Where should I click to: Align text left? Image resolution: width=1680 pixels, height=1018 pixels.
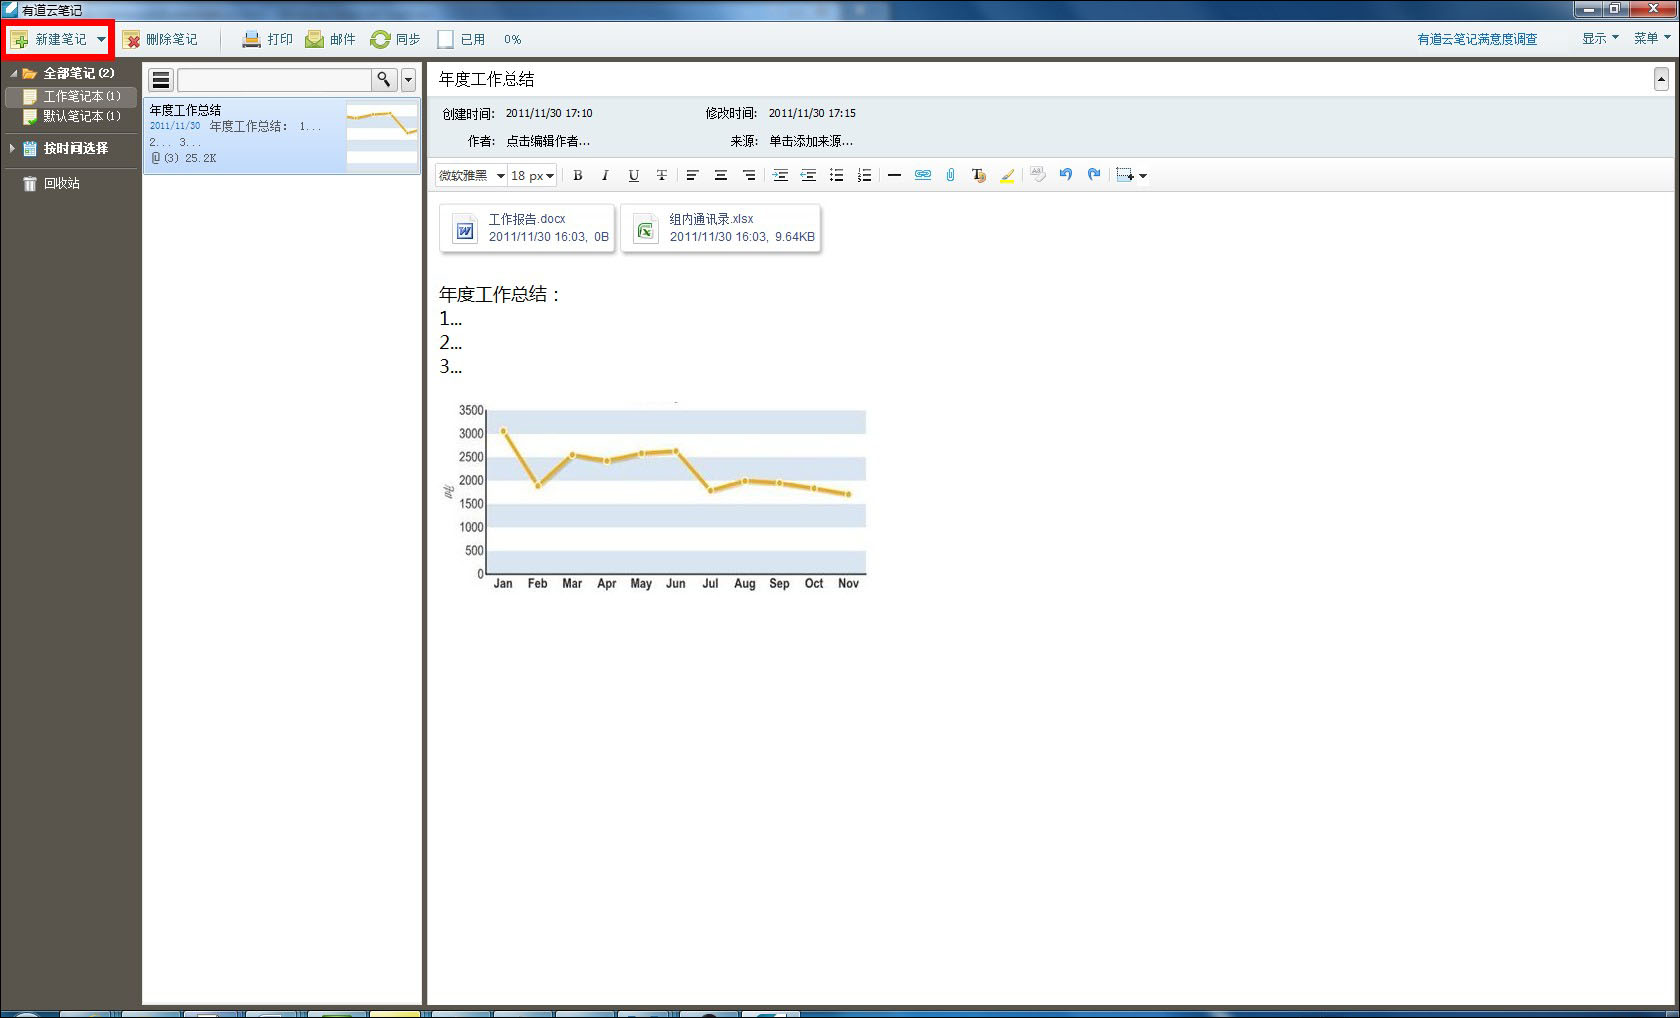(692, 176)
